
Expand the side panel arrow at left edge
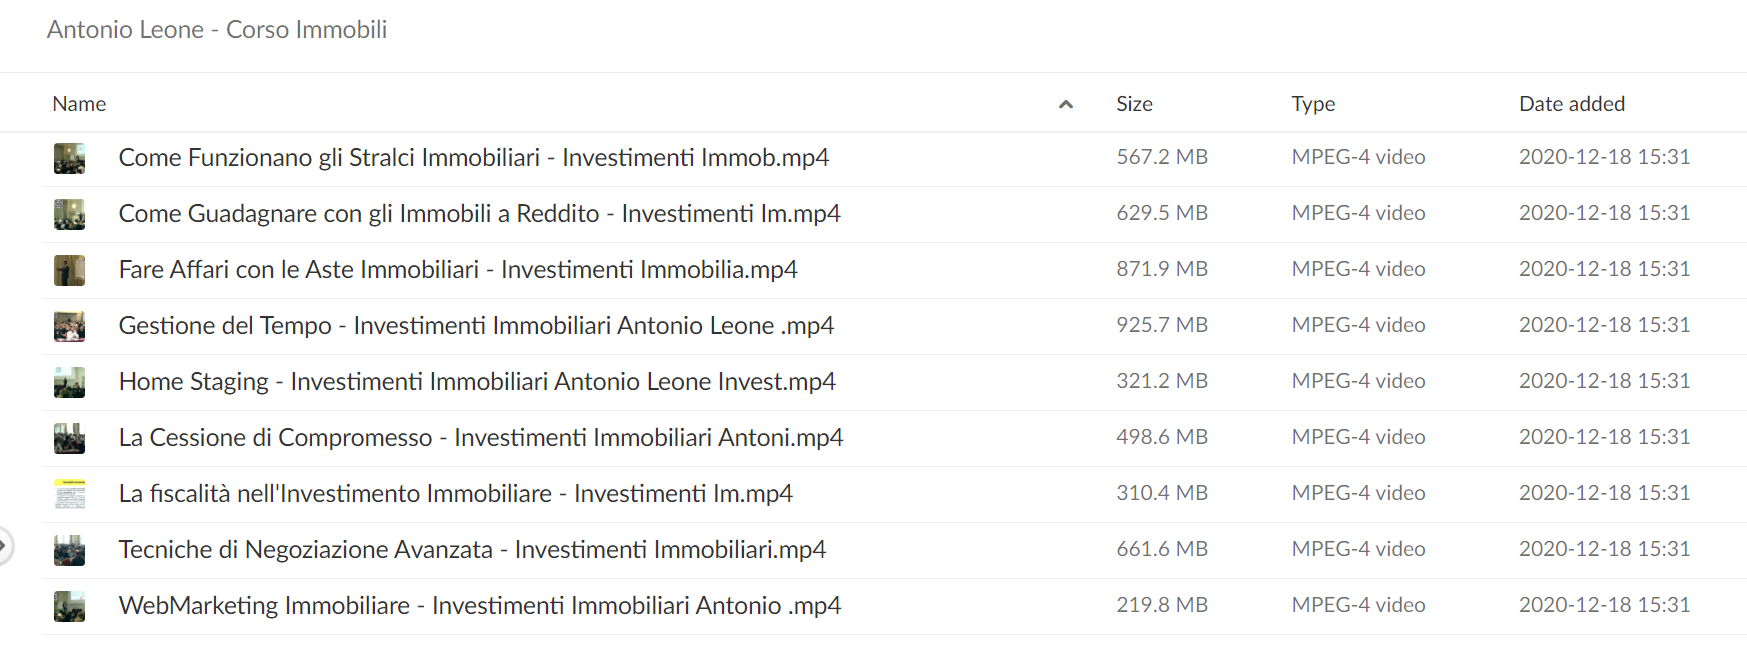(x=4, y=546)
